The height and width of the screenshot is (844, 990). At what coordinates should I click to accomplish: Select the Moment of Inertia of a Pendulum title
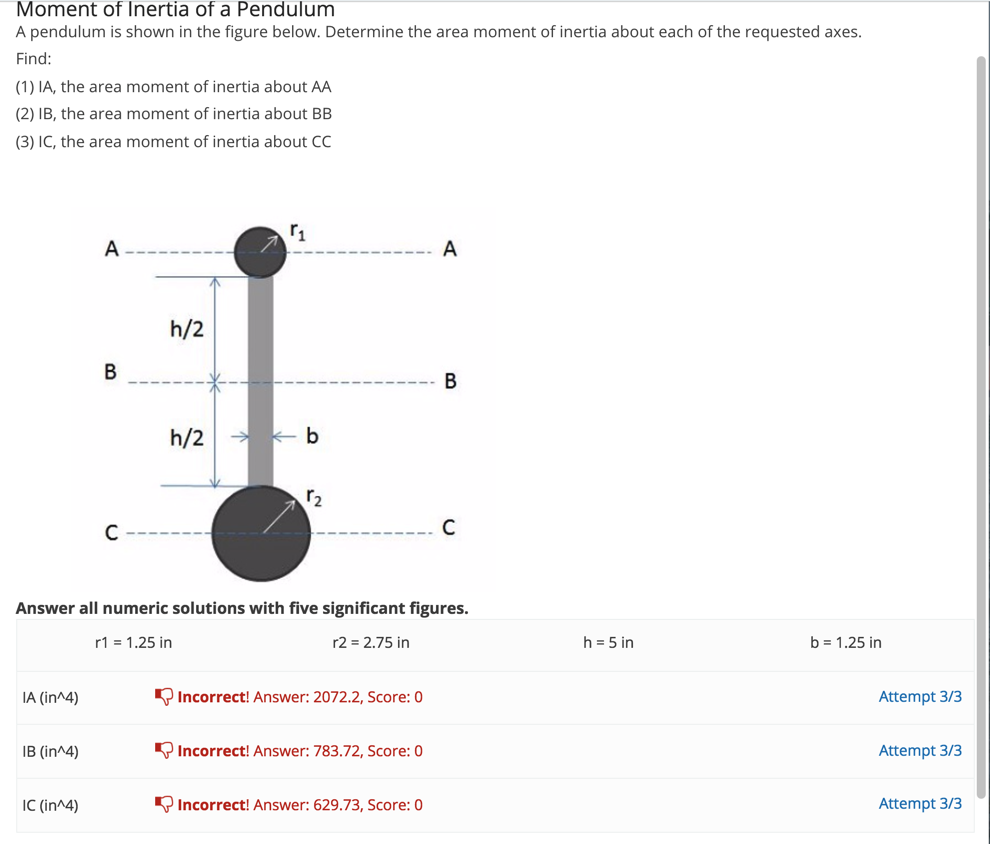point(175,11)
